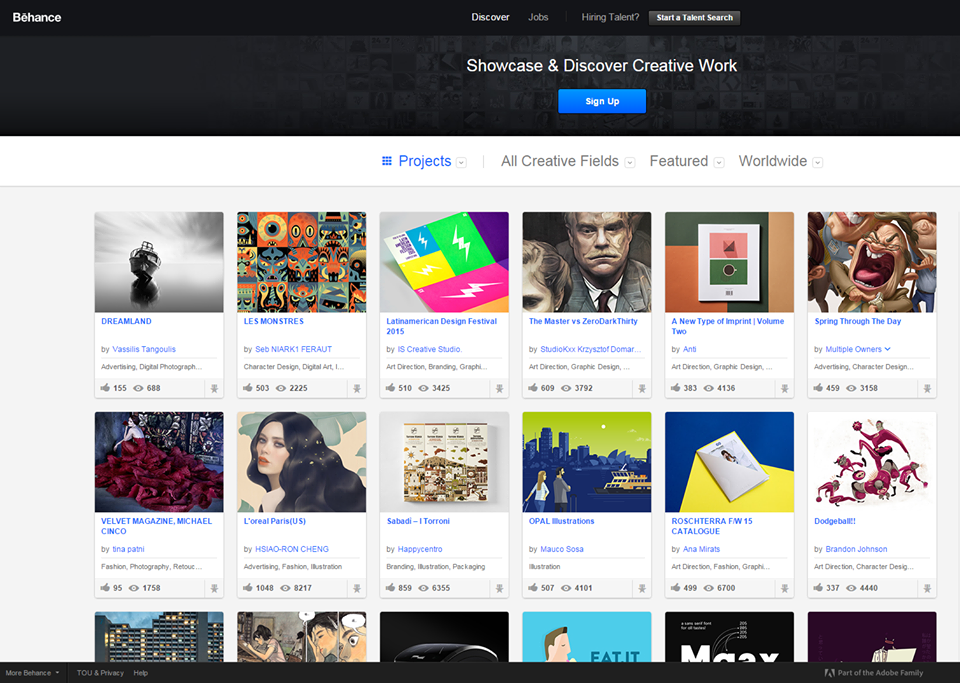Go to the Jobs nav item
This screenshot has width=960, height=683.
(538, 17)
